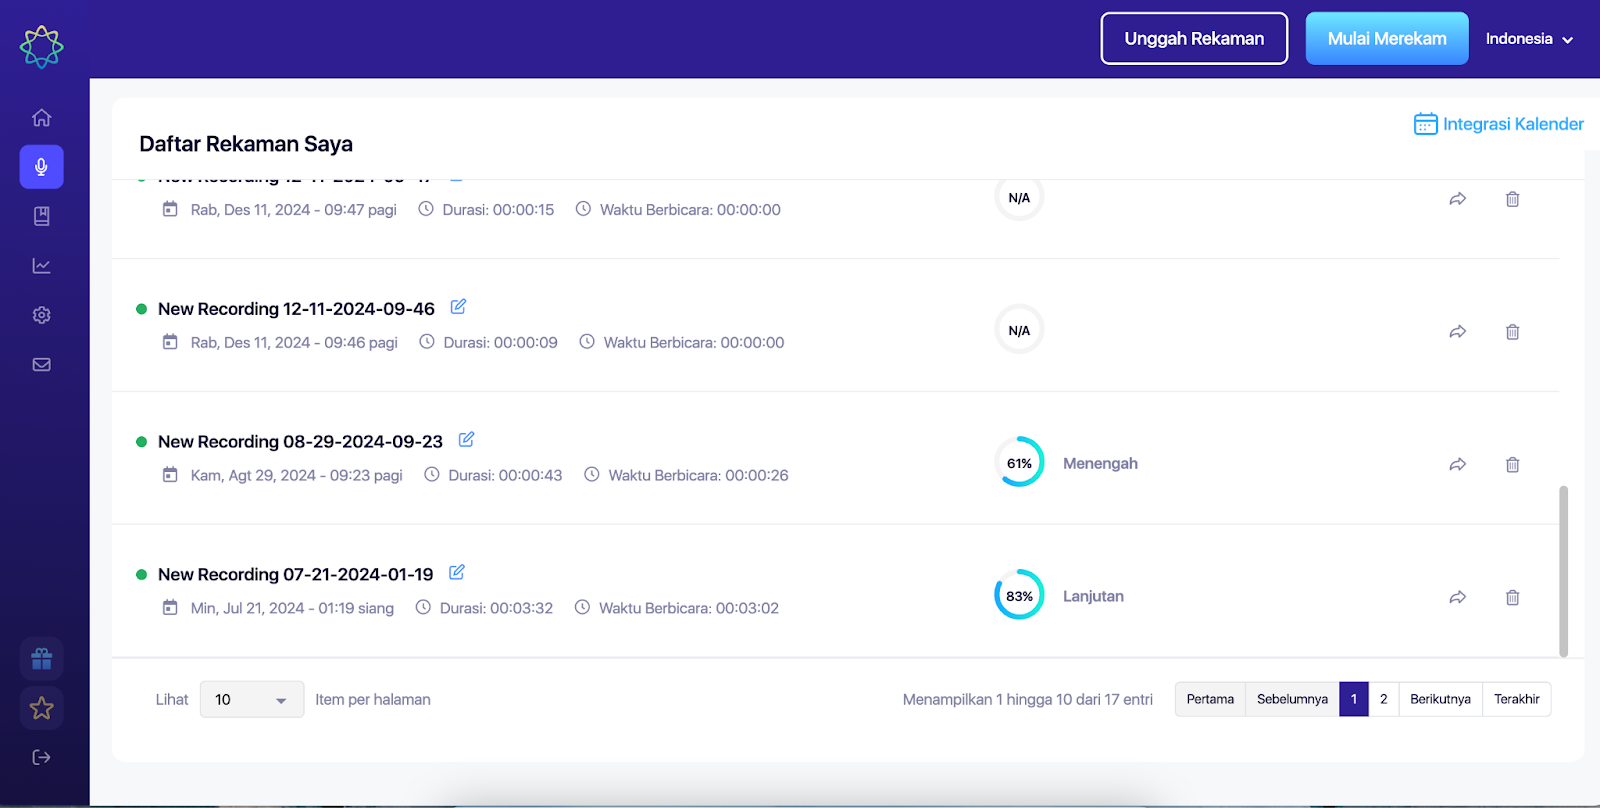Click Unggah Rekaman button

(x=1194, y=39)
